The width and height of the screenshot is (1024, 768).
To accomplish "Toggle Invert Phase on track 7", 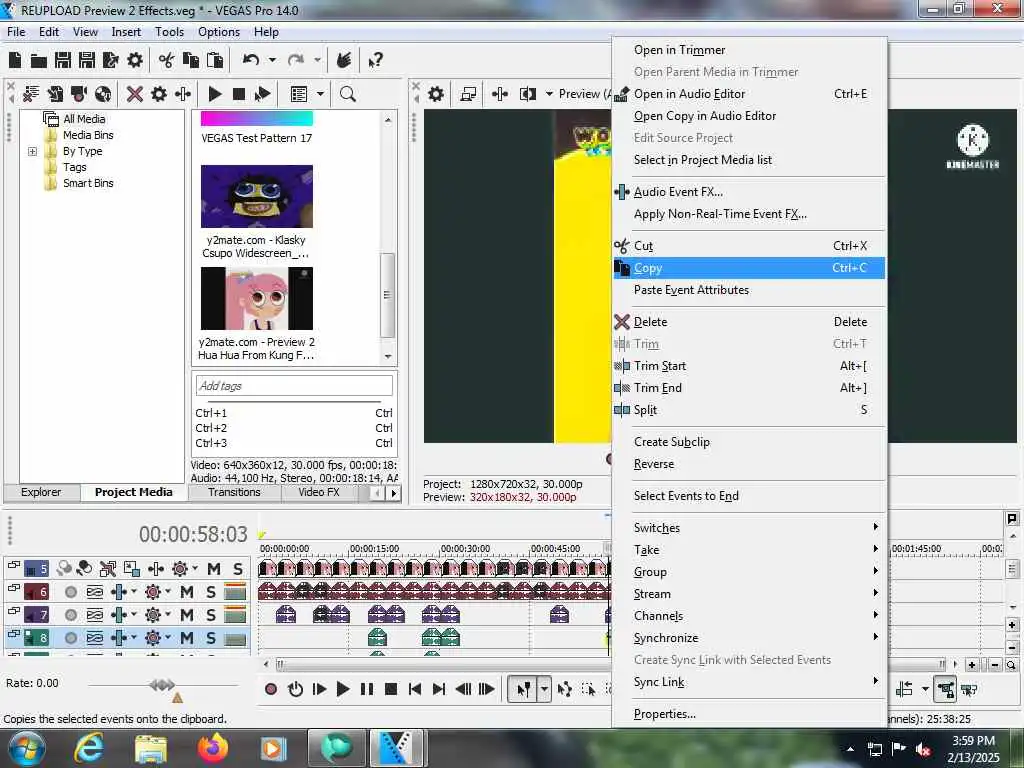I will pos(95,615).
